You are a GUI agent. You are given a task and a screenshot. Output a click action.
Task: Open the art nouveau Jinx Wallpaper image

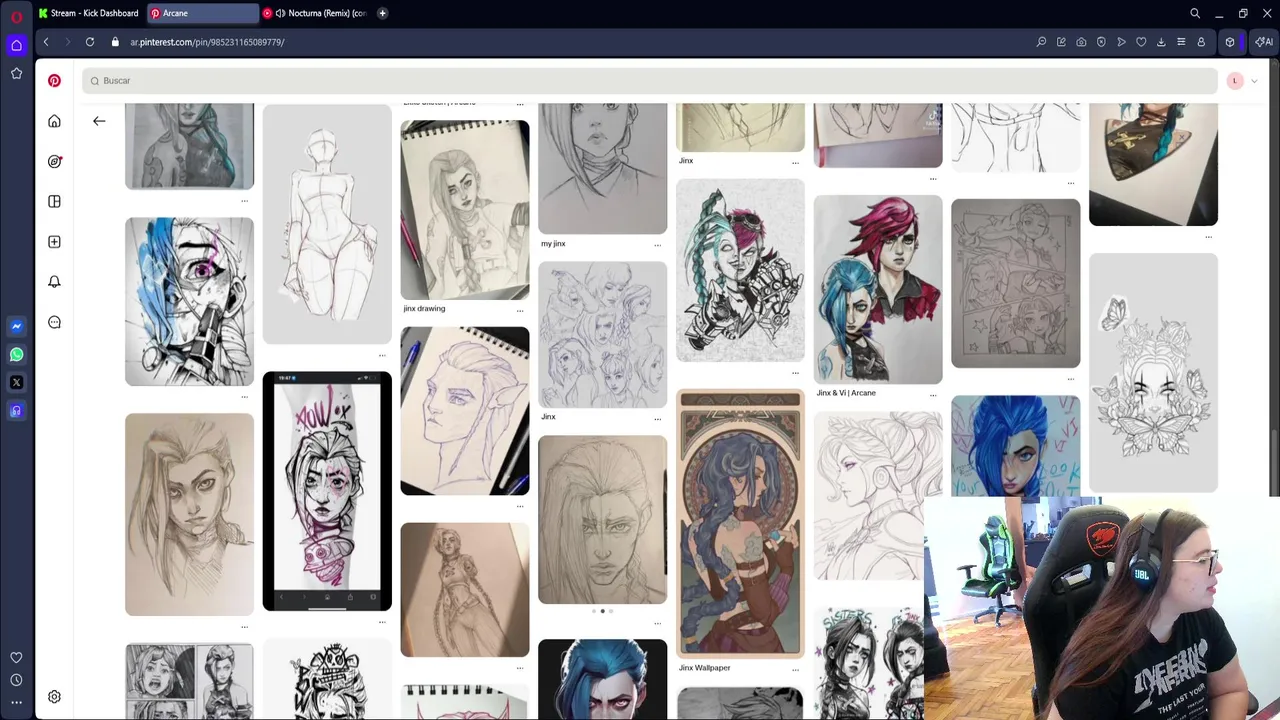click(x=740, y=523)
